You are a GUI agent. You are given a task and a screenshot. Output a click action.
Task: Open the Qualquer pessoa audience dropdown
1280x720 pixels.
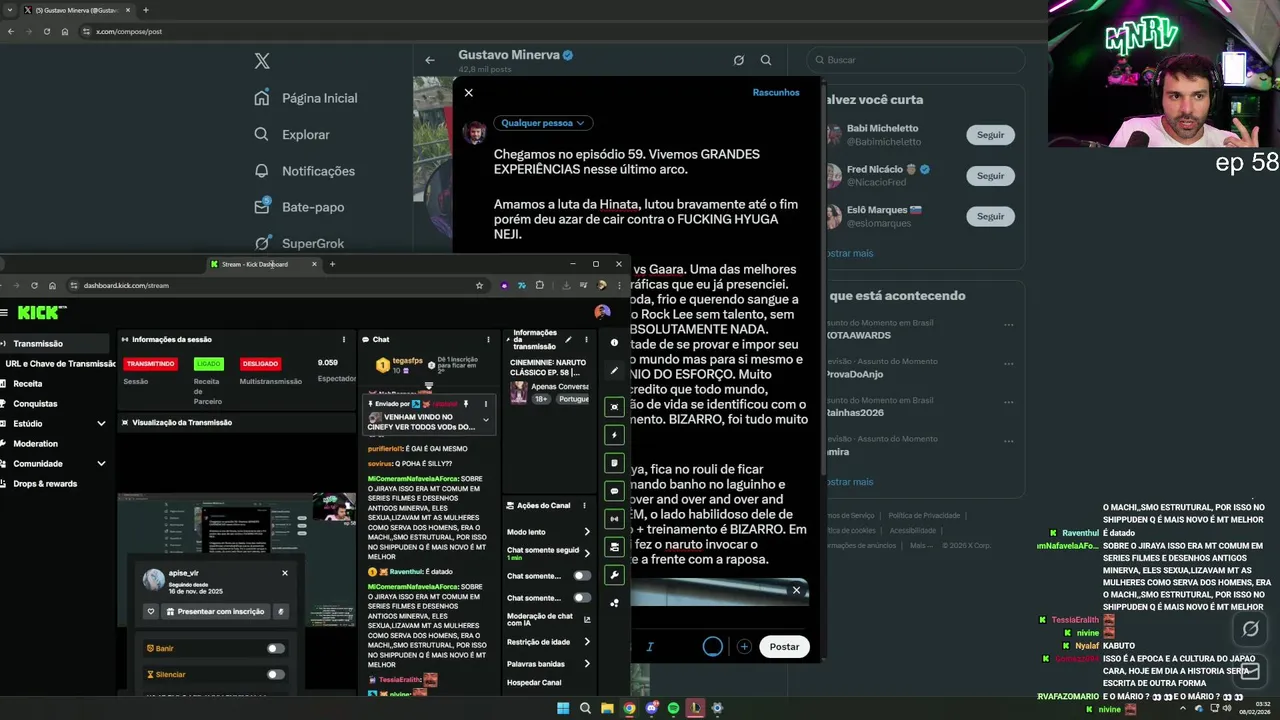543,123
